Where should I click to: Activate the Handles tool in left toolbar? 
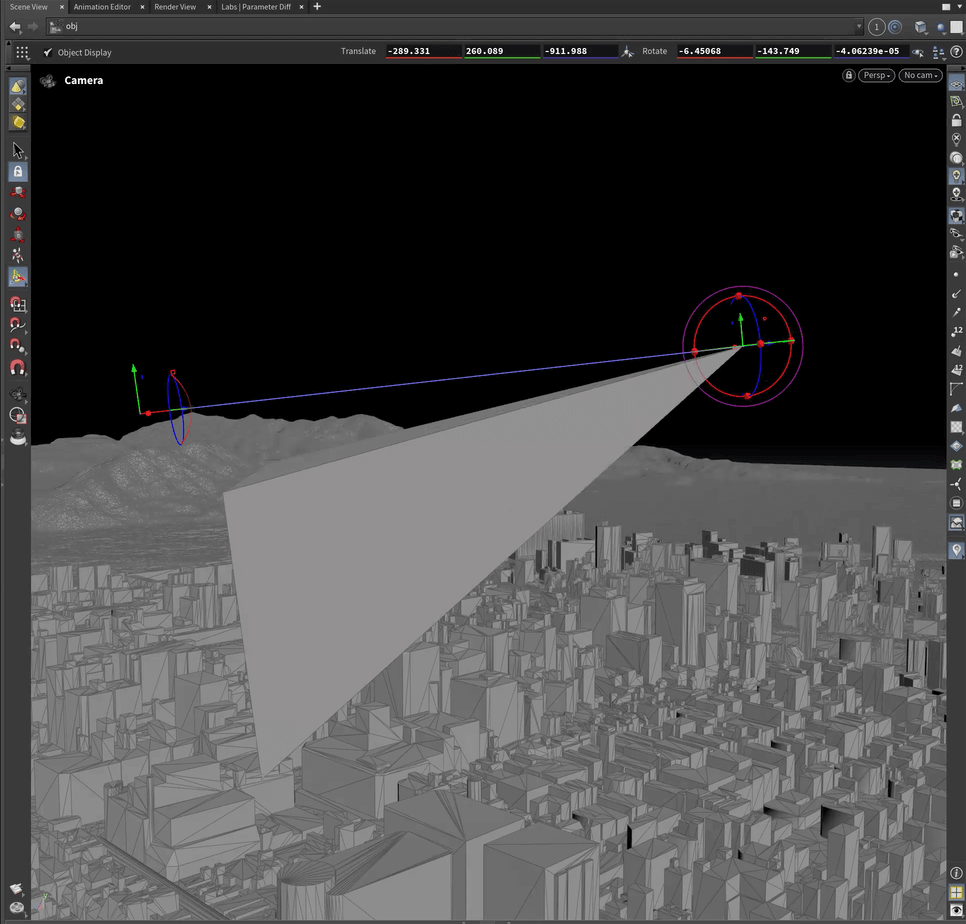tap(17, 277)
